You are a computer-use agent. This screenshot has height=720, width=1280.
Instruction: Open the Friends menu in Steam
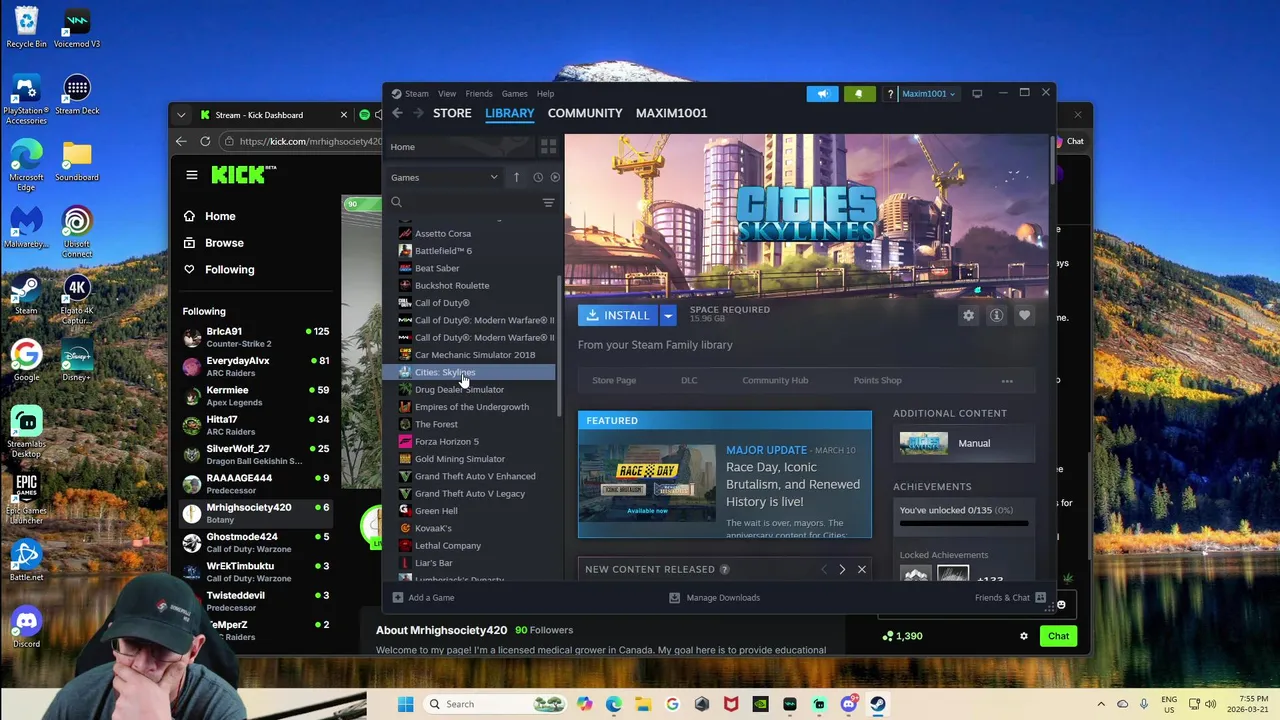(x=479, y=94)
